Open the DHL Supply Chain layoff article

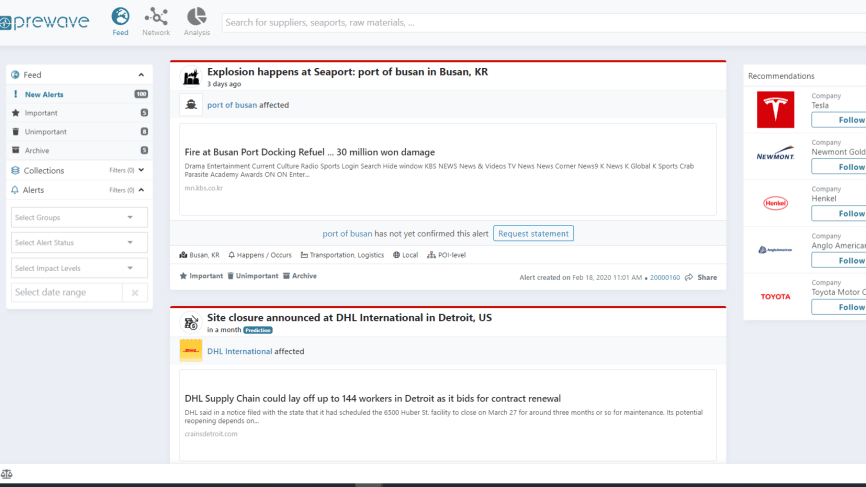(373, 398)
